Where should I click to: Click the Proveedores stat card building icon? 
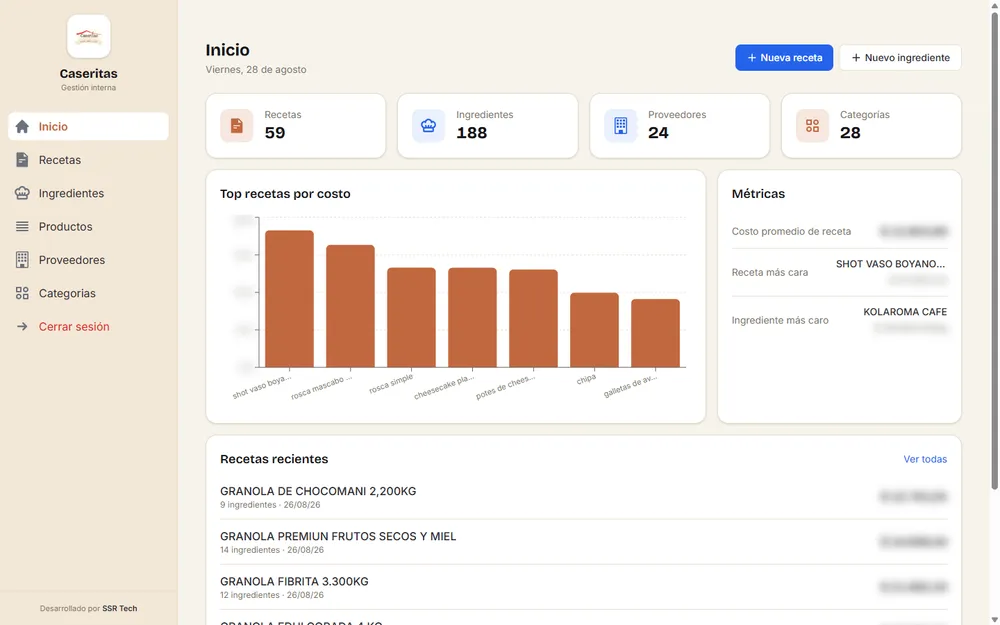coord(621,126)
